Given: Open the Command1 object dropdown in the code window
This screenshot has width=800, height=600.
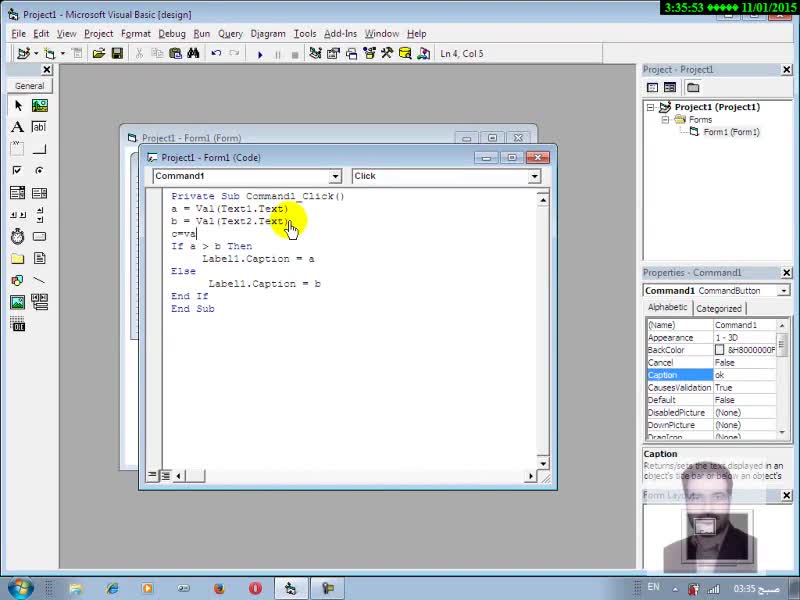Looking at the screenshot, I should 335,176.
